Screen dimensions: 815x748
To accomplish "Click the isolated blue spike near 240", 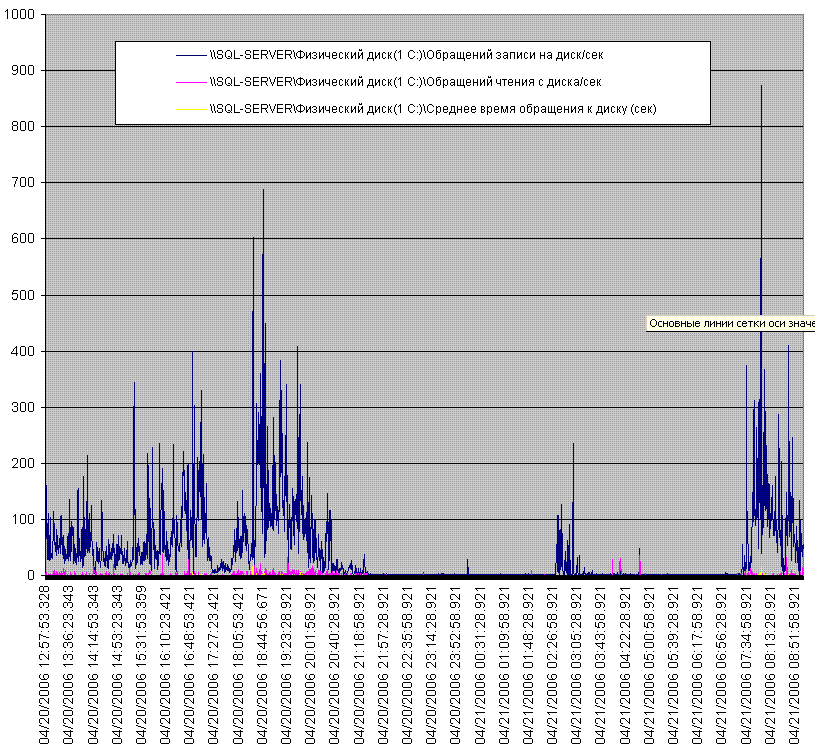I will (573, 445).
